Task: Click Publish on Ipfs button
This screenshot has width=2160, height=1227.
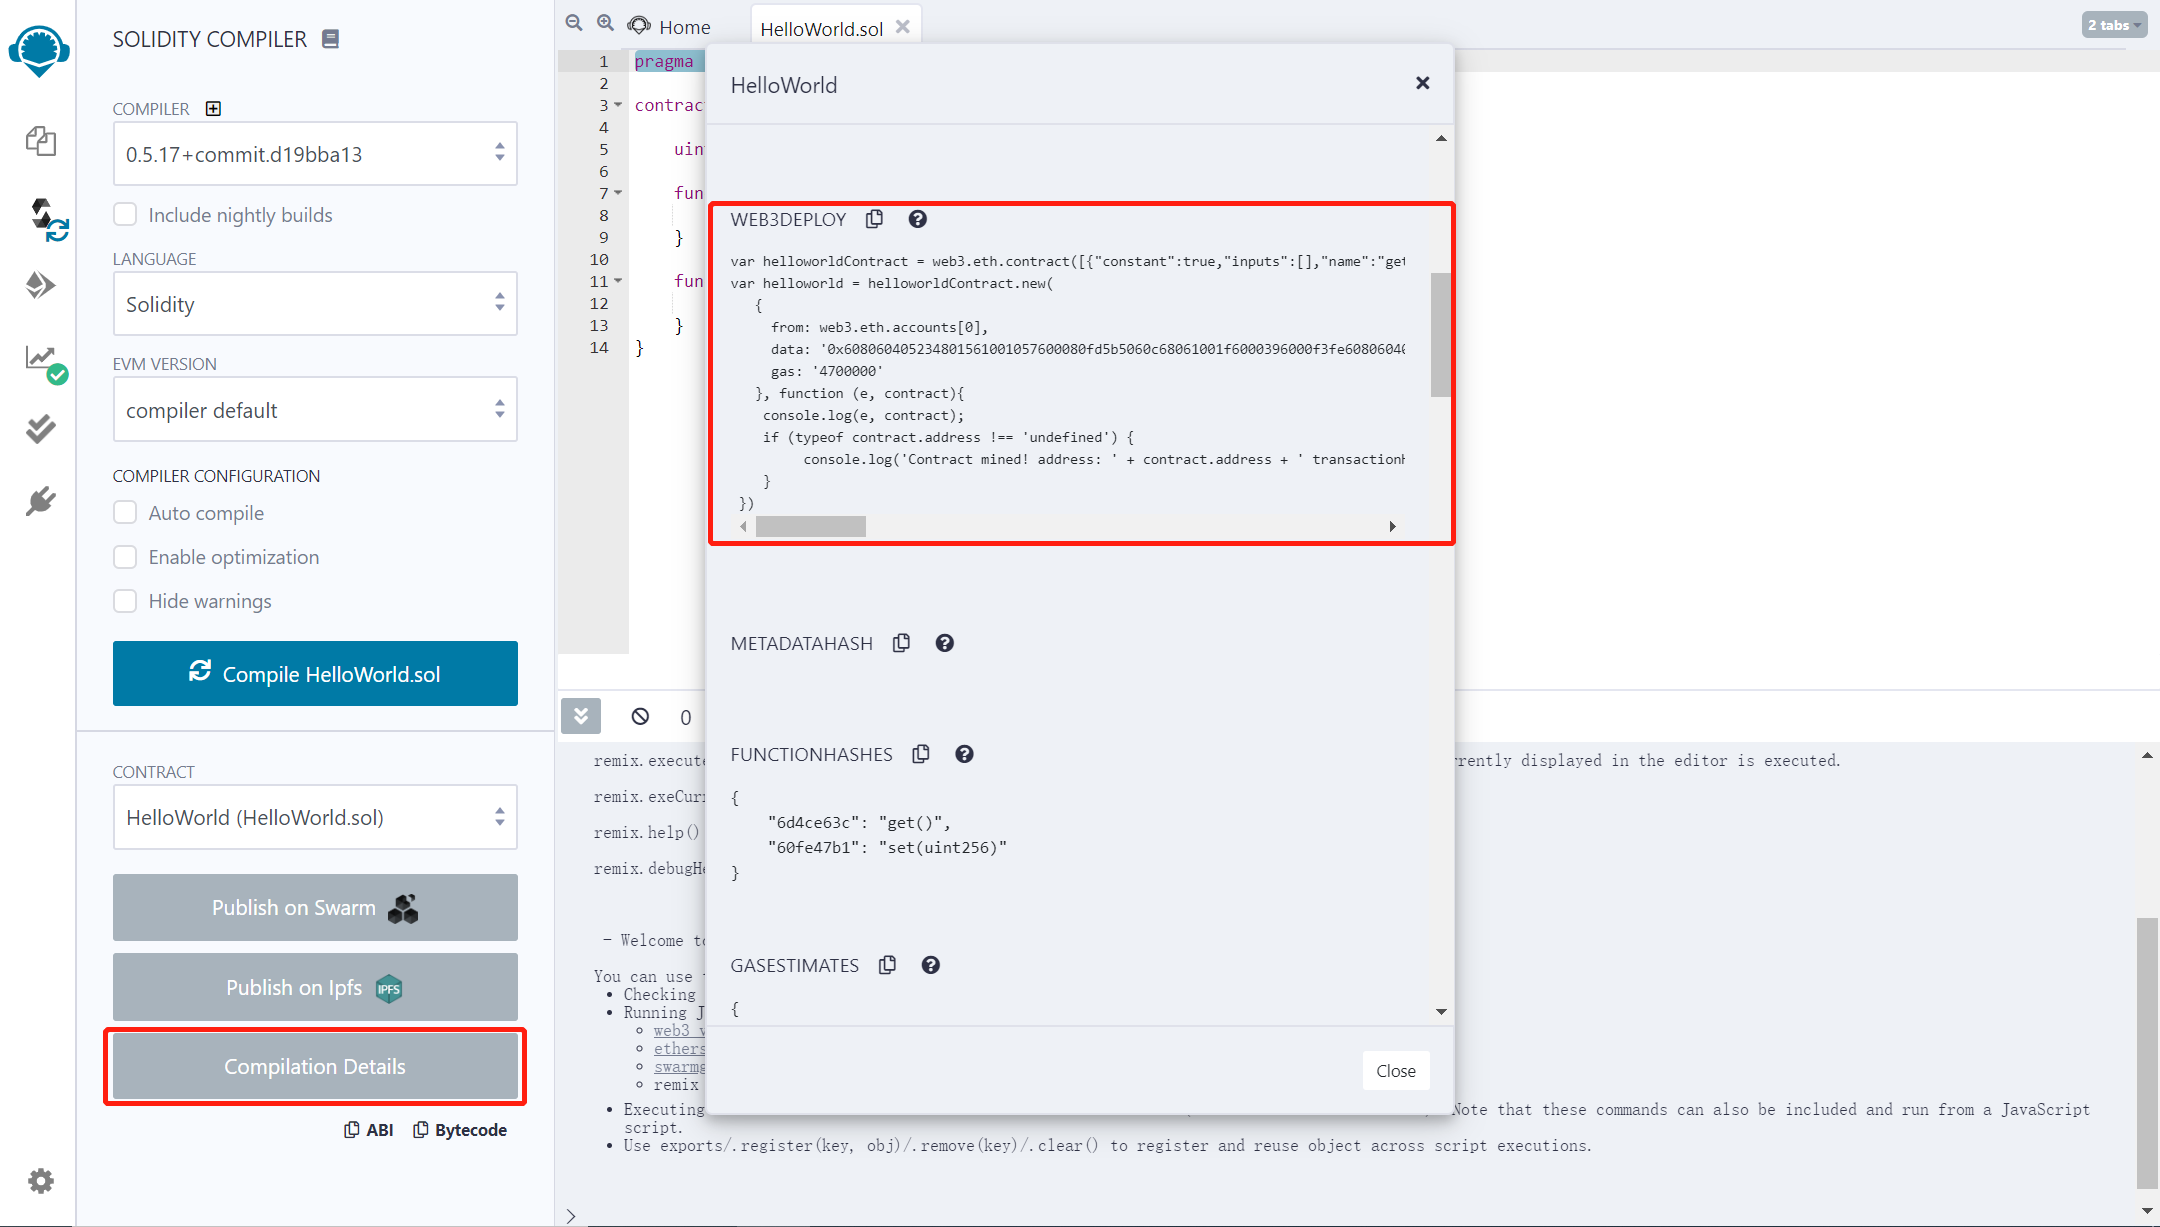Action: 315,988
